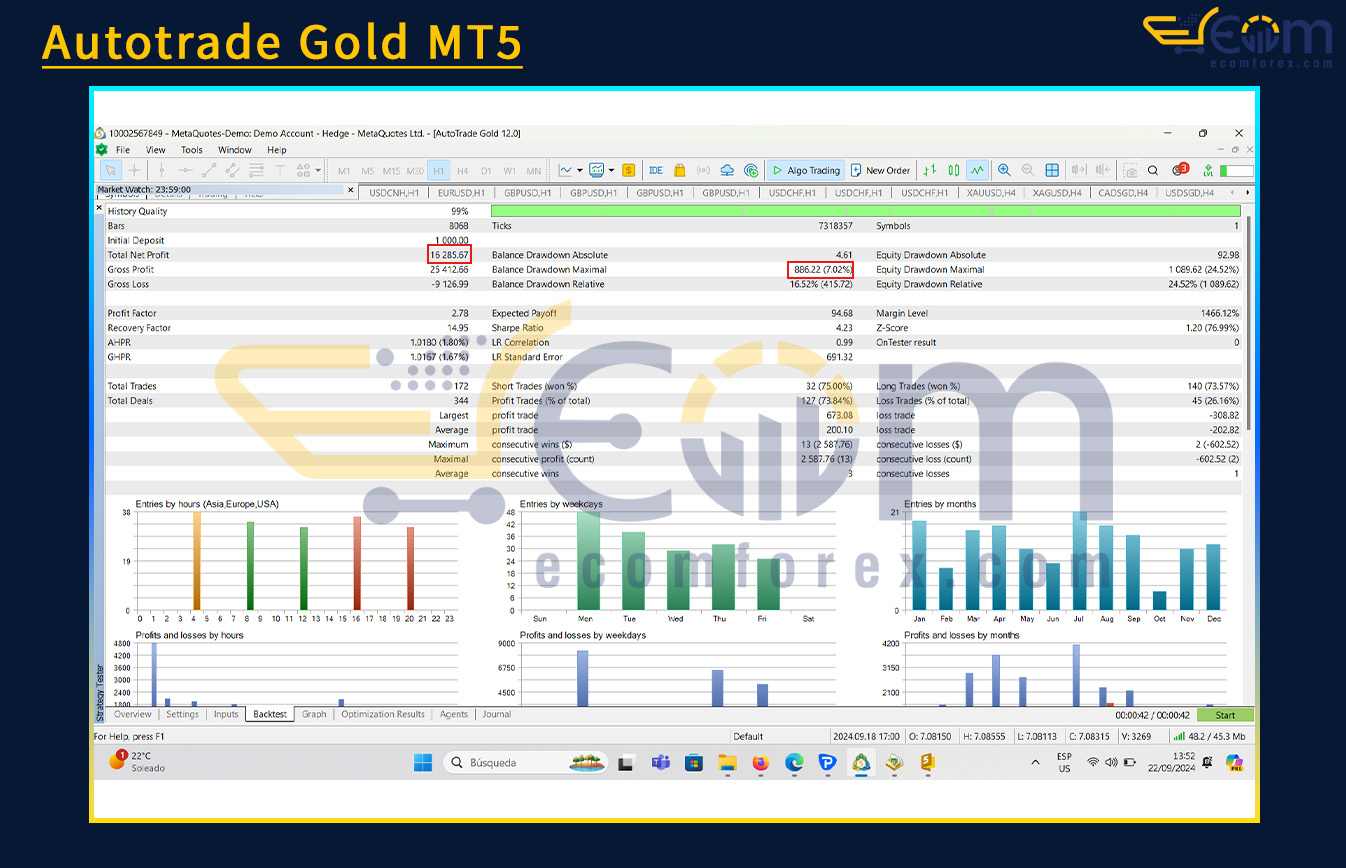Switch chart timeframe to M1
1346x868 pixels.
coord(344,171)
